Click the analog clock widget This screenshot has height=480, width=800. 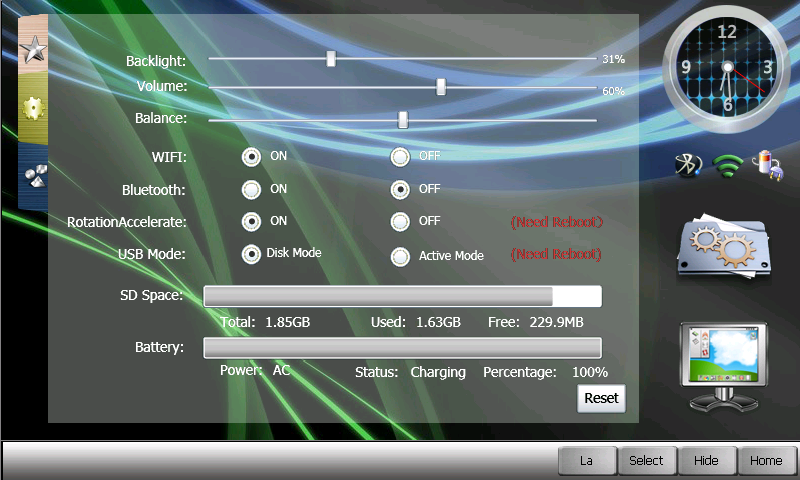pos(726,69)
